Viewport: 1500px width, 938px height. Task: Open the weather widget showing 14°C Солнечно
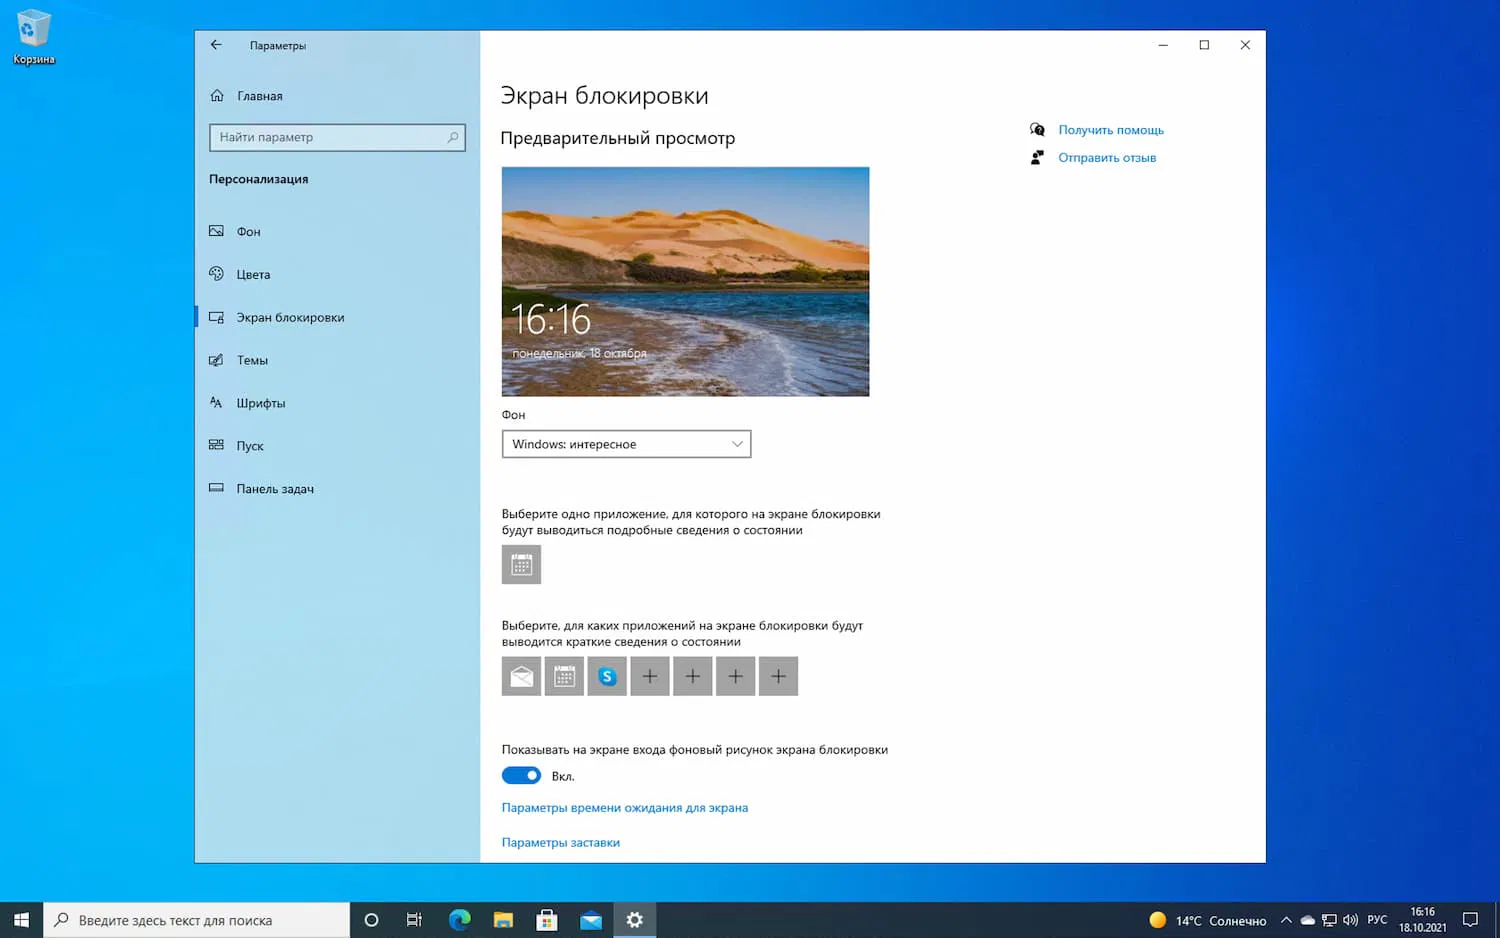pyautogui.click(x=1208, y=920)
